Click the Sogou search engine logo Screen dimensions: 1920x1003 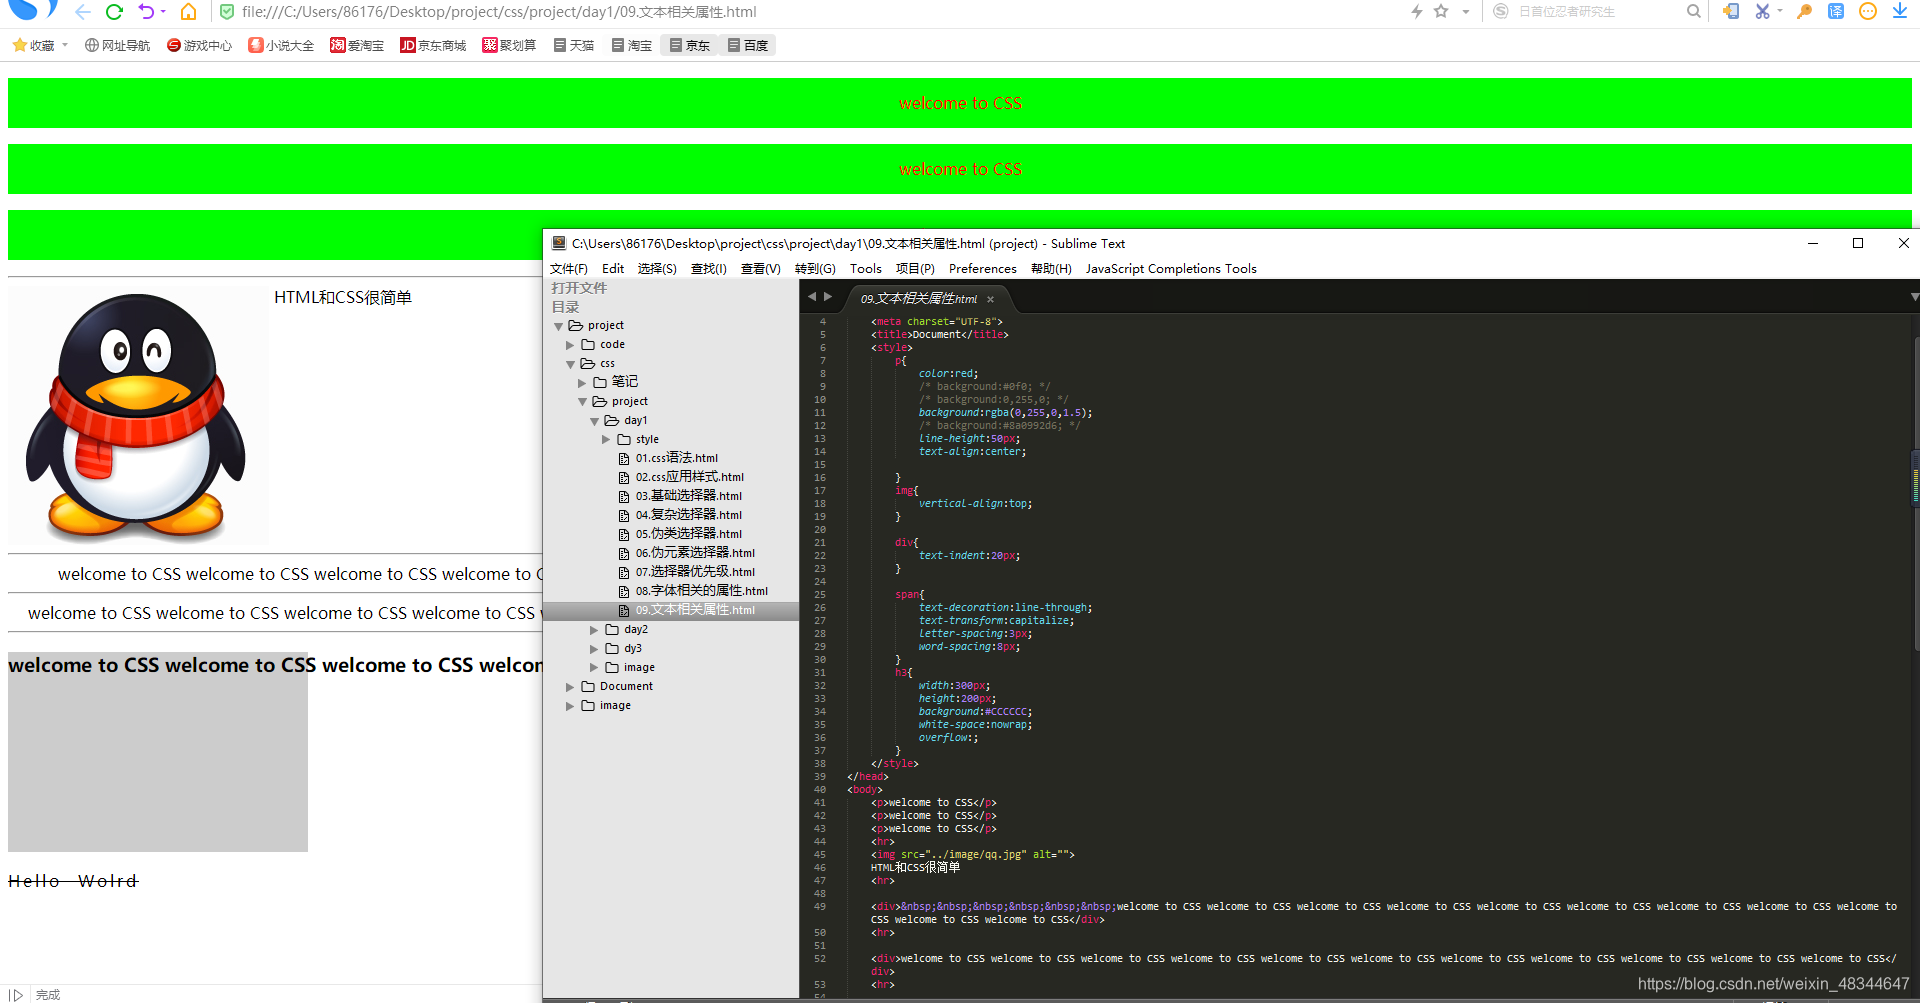point(1500,12)
